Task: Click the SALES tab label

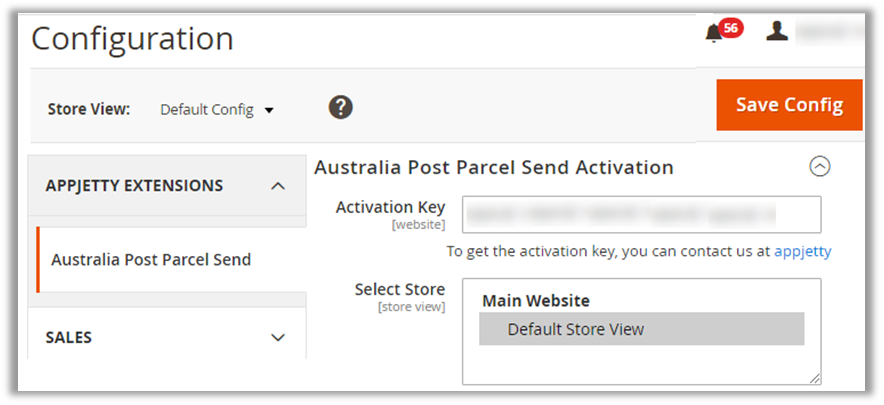Action: click(x=69, y=338)
